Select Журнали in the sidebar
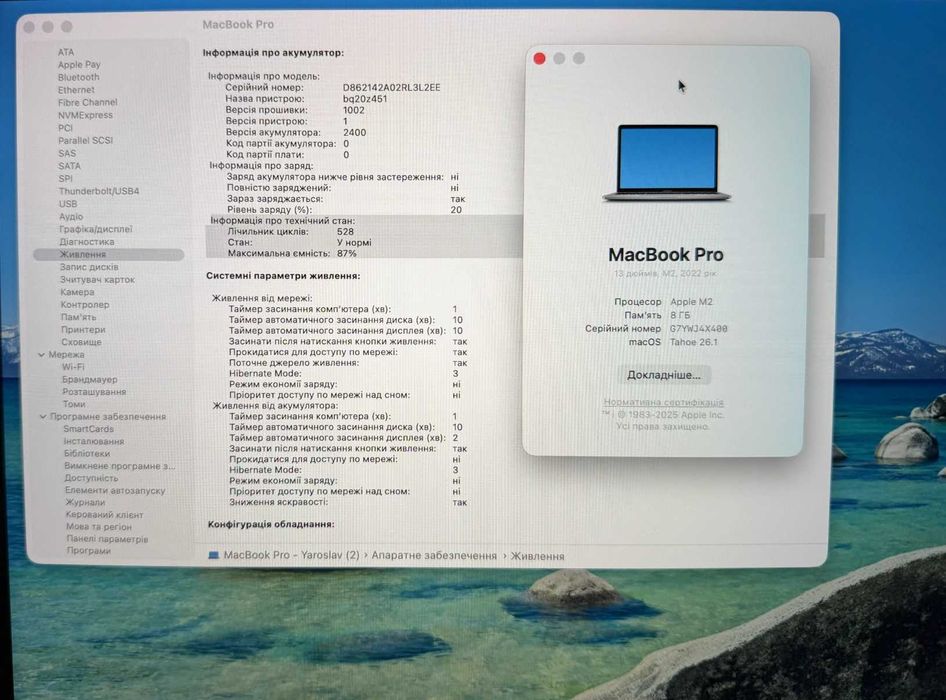Screen dimensions: 946x700 (85, 502)
